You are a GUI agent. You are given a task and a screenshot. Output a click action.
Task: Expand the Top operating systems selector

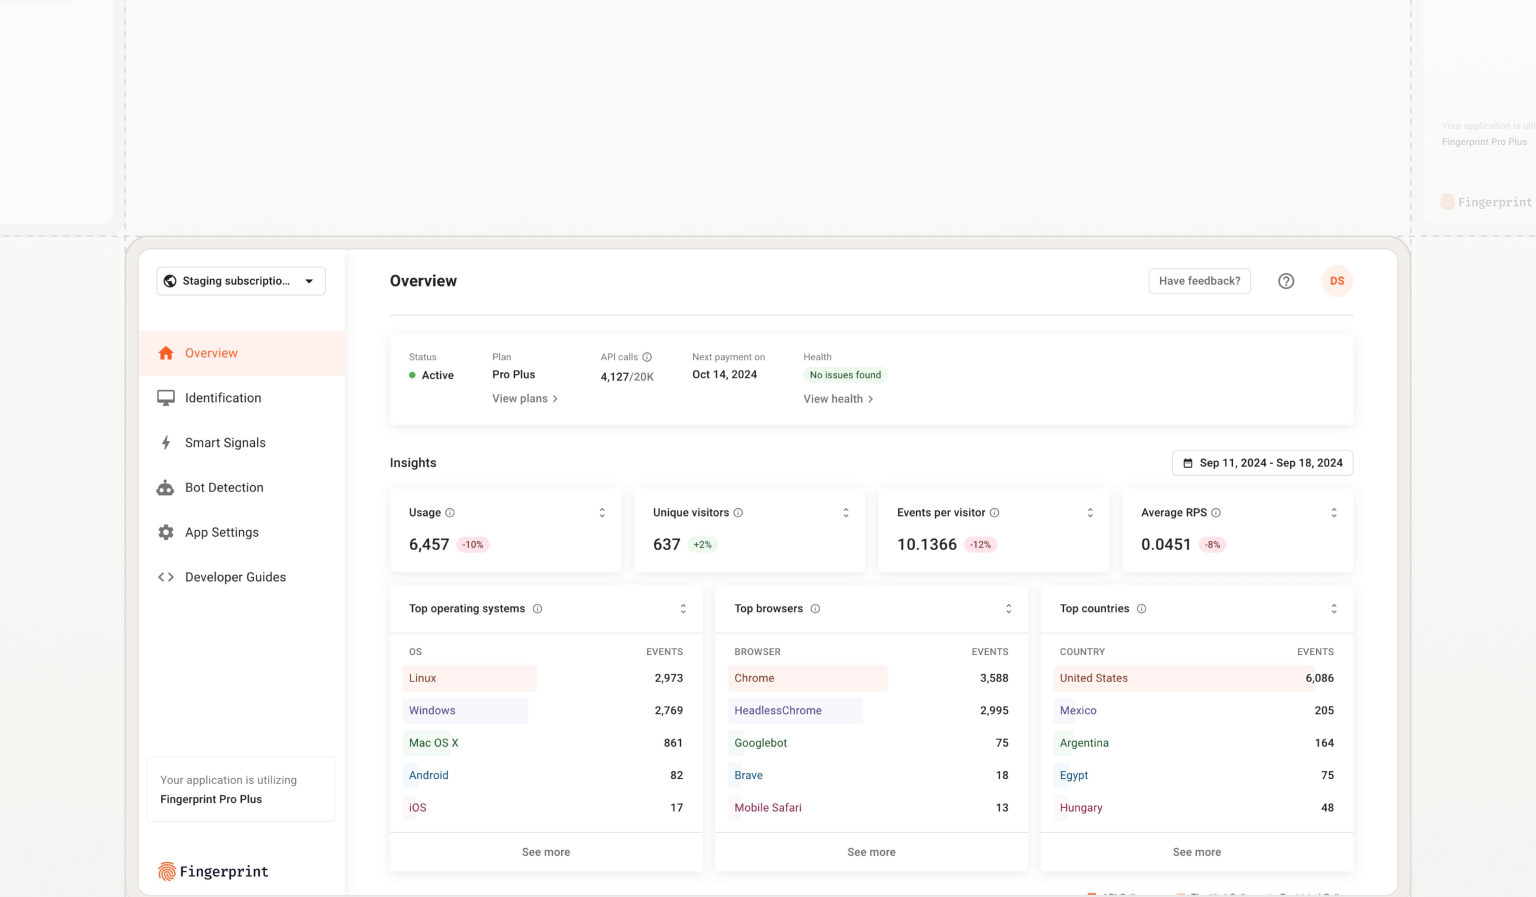click(683, 609)
